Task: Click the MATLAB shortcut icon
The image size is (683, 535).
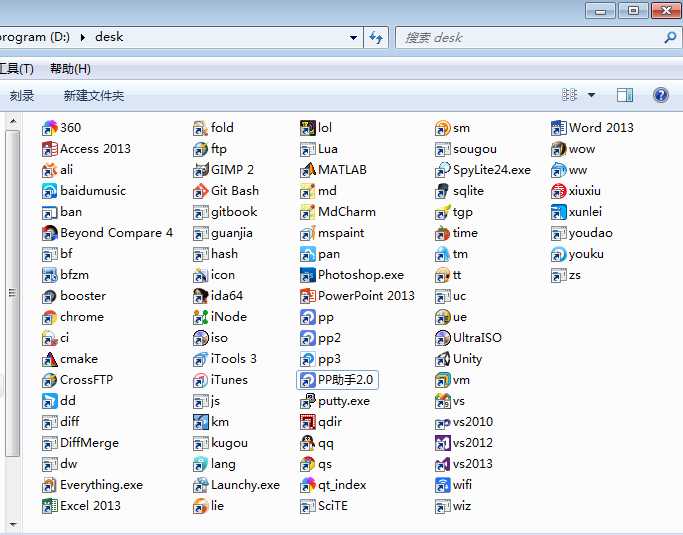Action: pyautogui.click(x=308, y=170)
